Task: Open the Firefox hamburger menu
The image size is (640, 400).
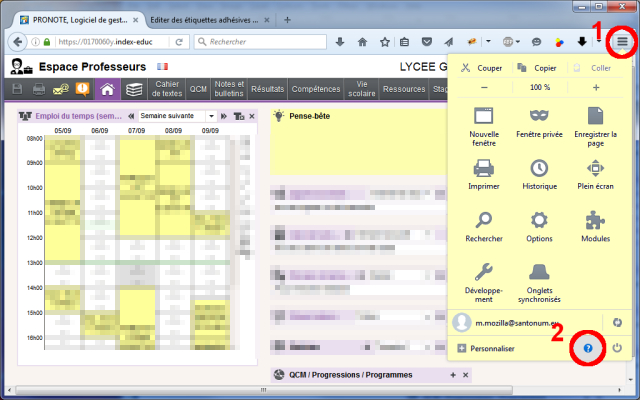Action: coord(623,42)
